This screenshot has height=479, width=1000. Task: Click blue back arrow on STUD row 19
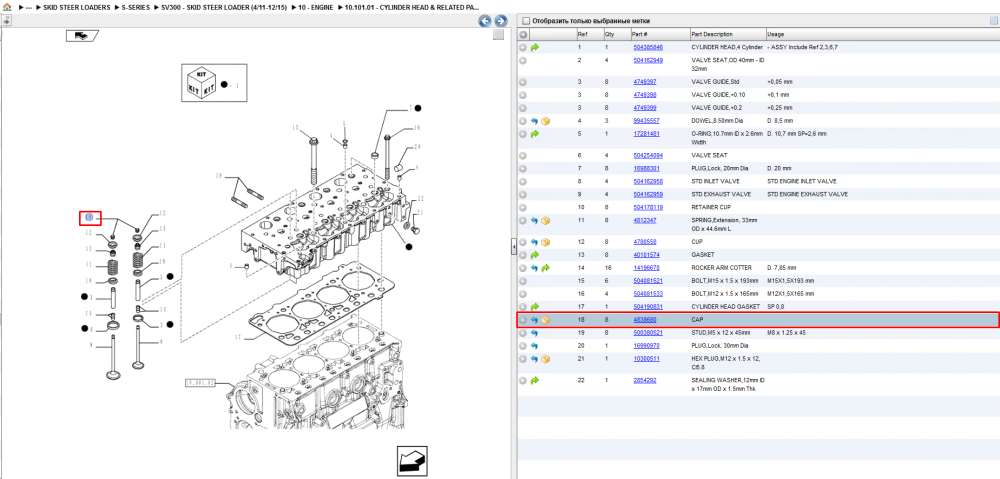tap(534, 333)
